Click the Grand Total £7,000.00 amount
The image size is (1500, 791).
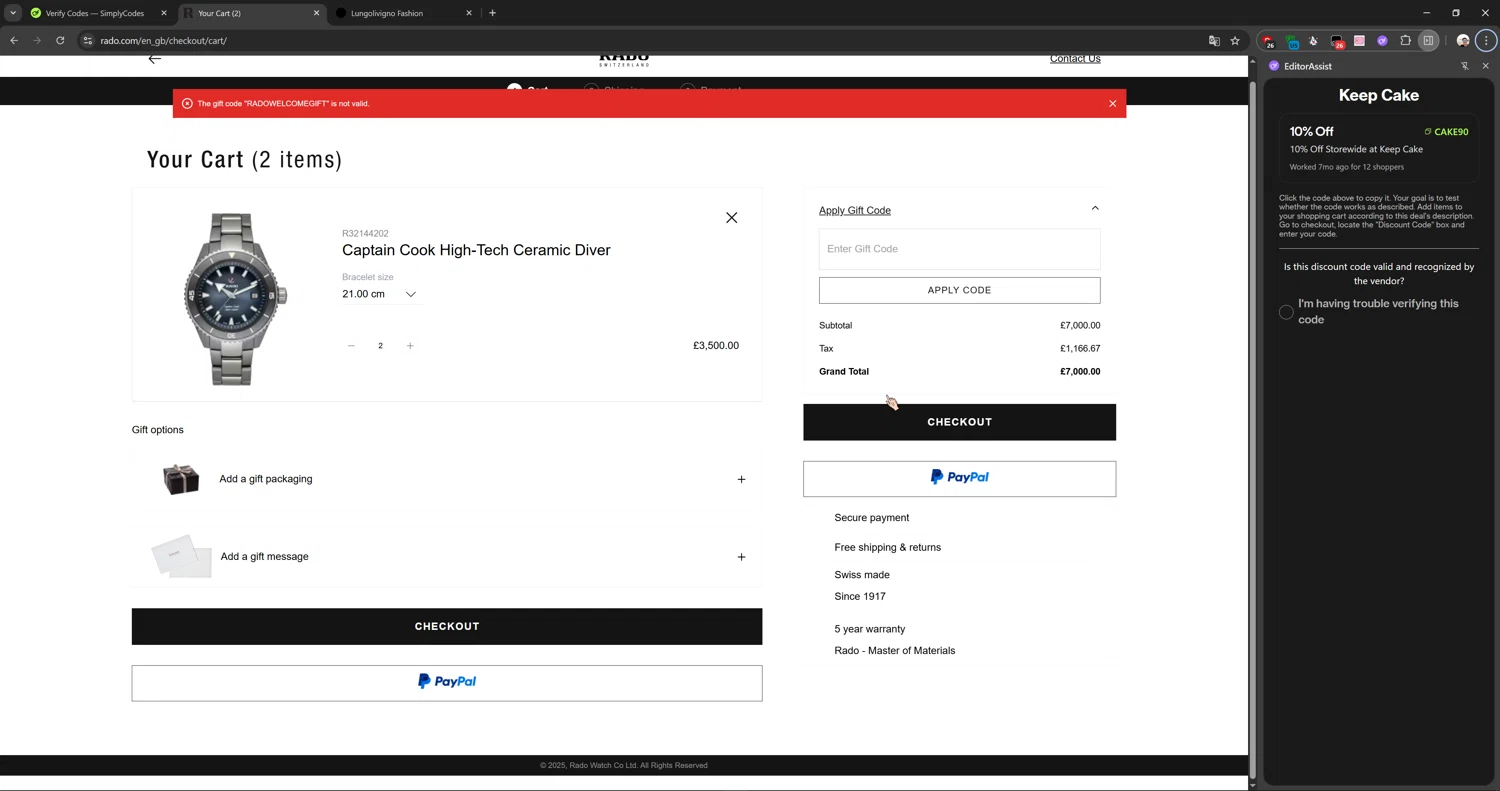tap(1080, 372)
